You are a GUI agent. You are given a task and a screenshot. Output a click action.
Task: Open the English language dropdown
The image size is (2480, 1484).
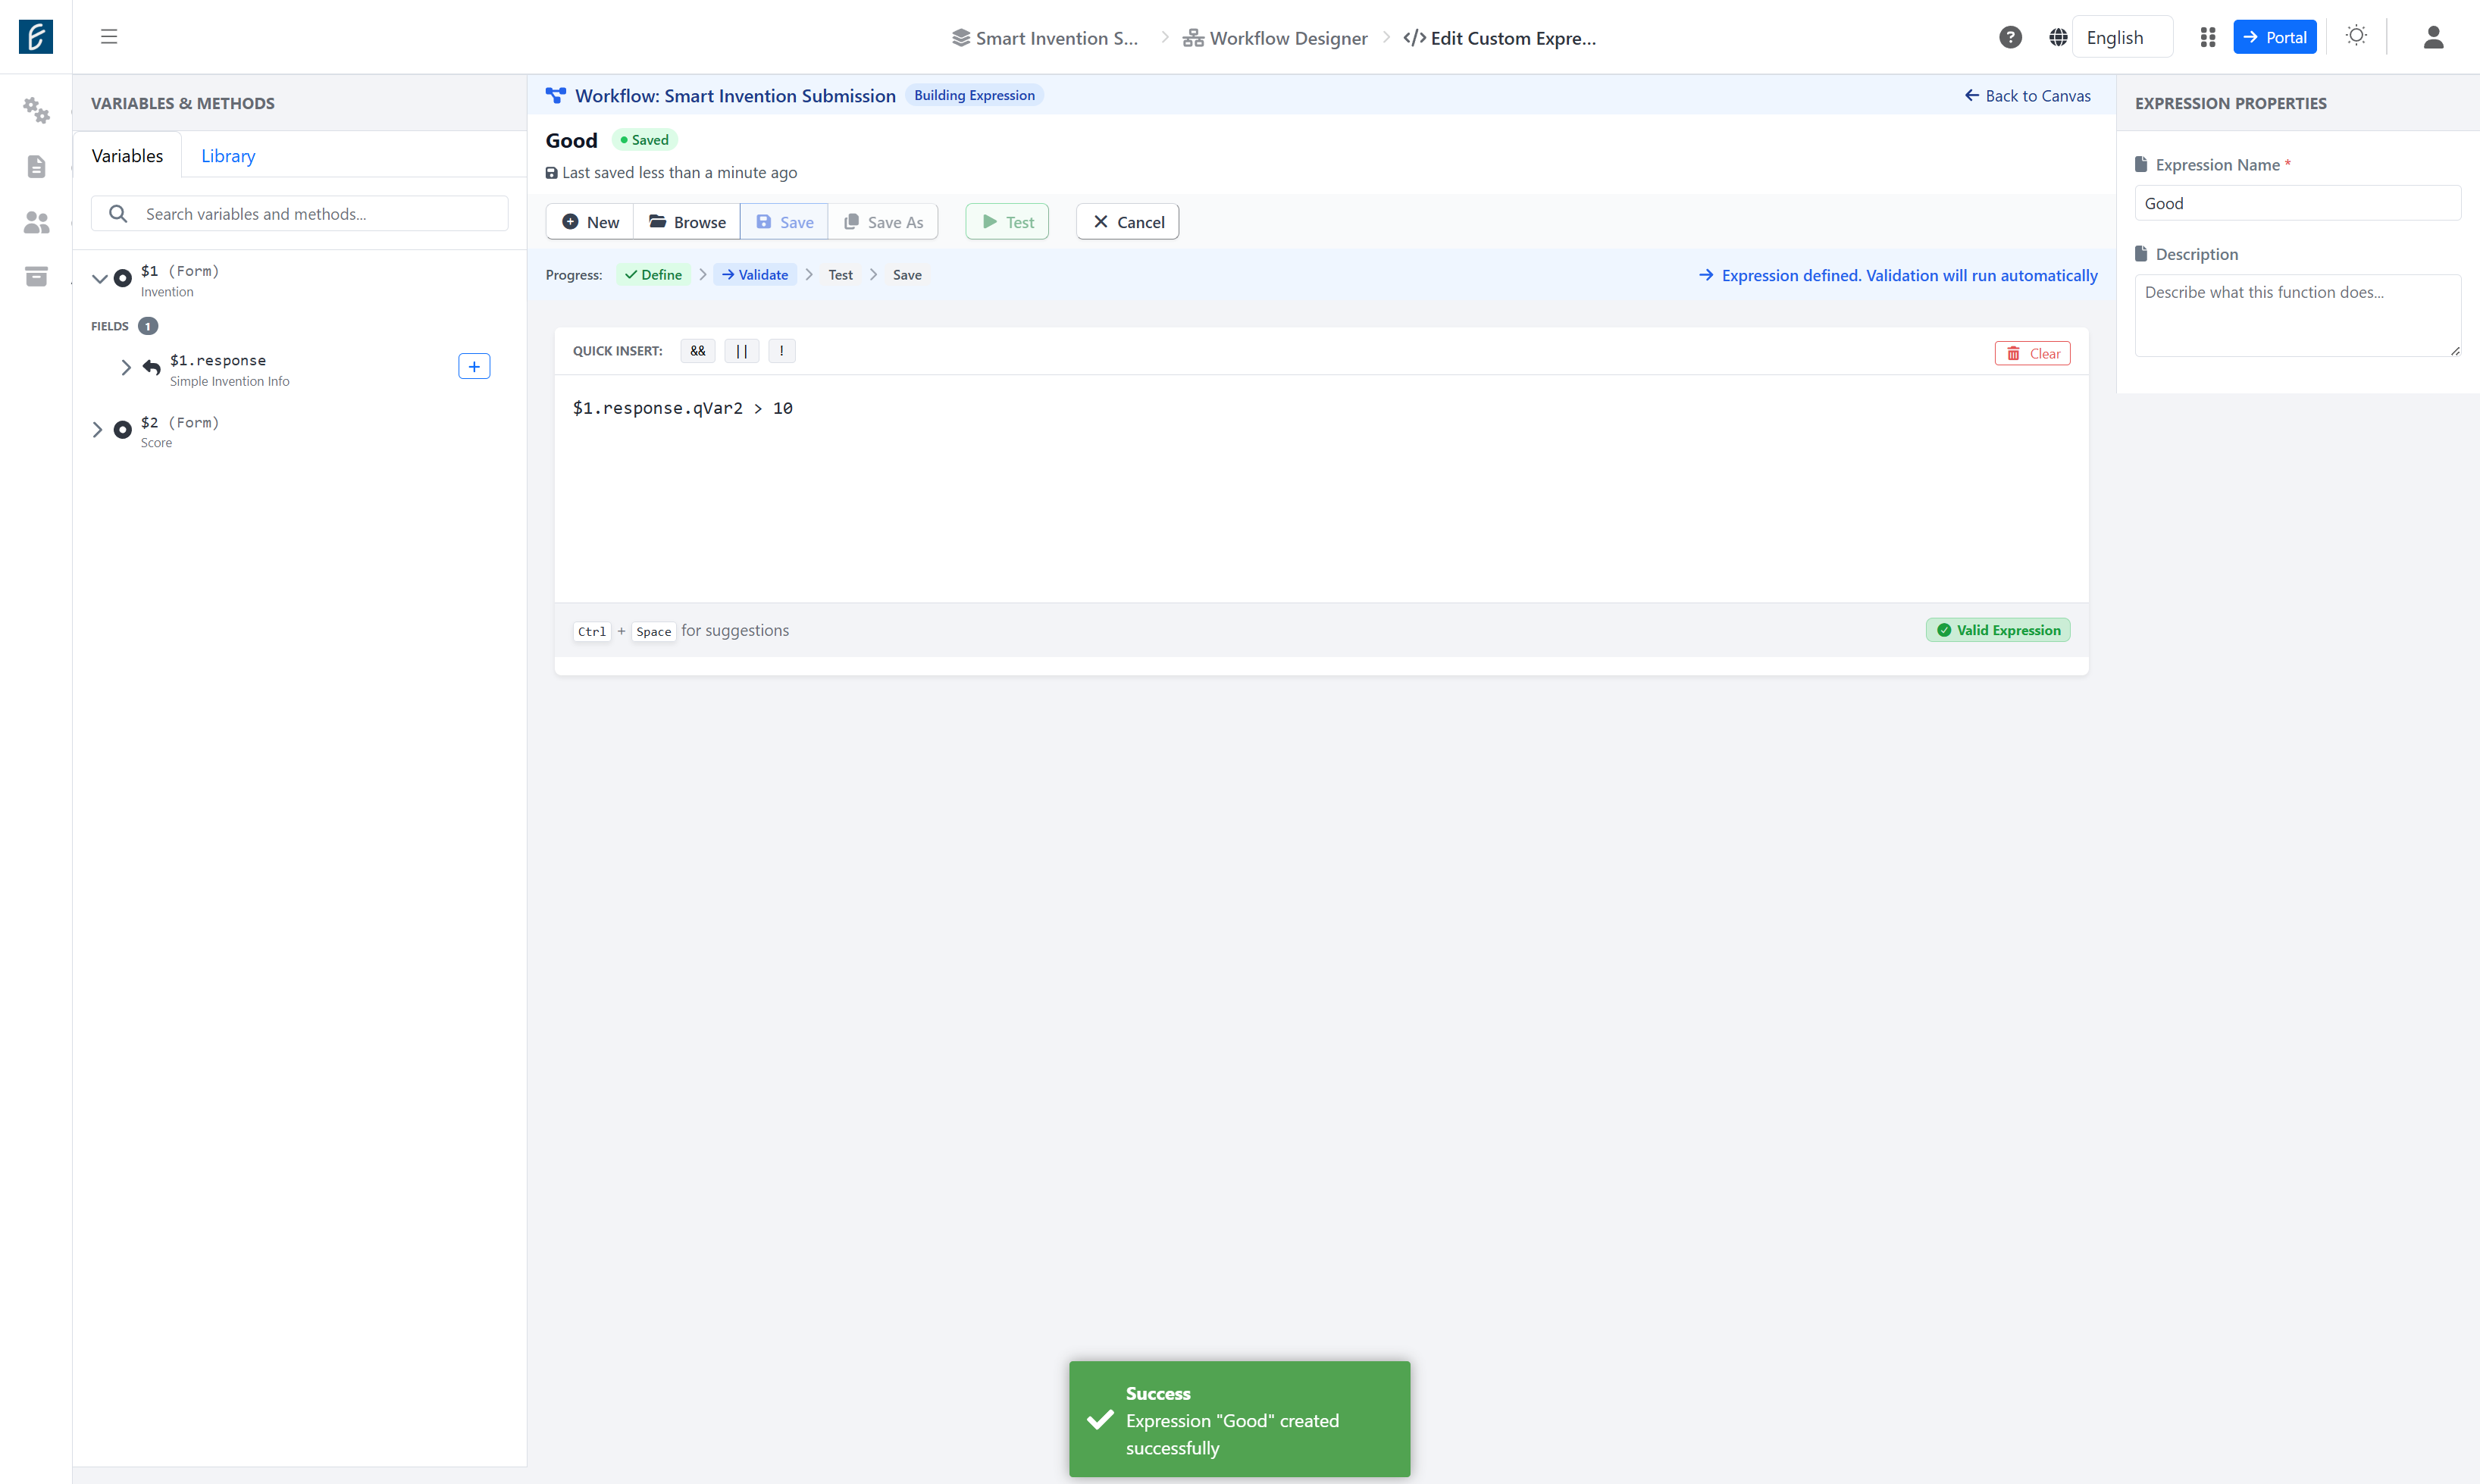coord(2122,37)
